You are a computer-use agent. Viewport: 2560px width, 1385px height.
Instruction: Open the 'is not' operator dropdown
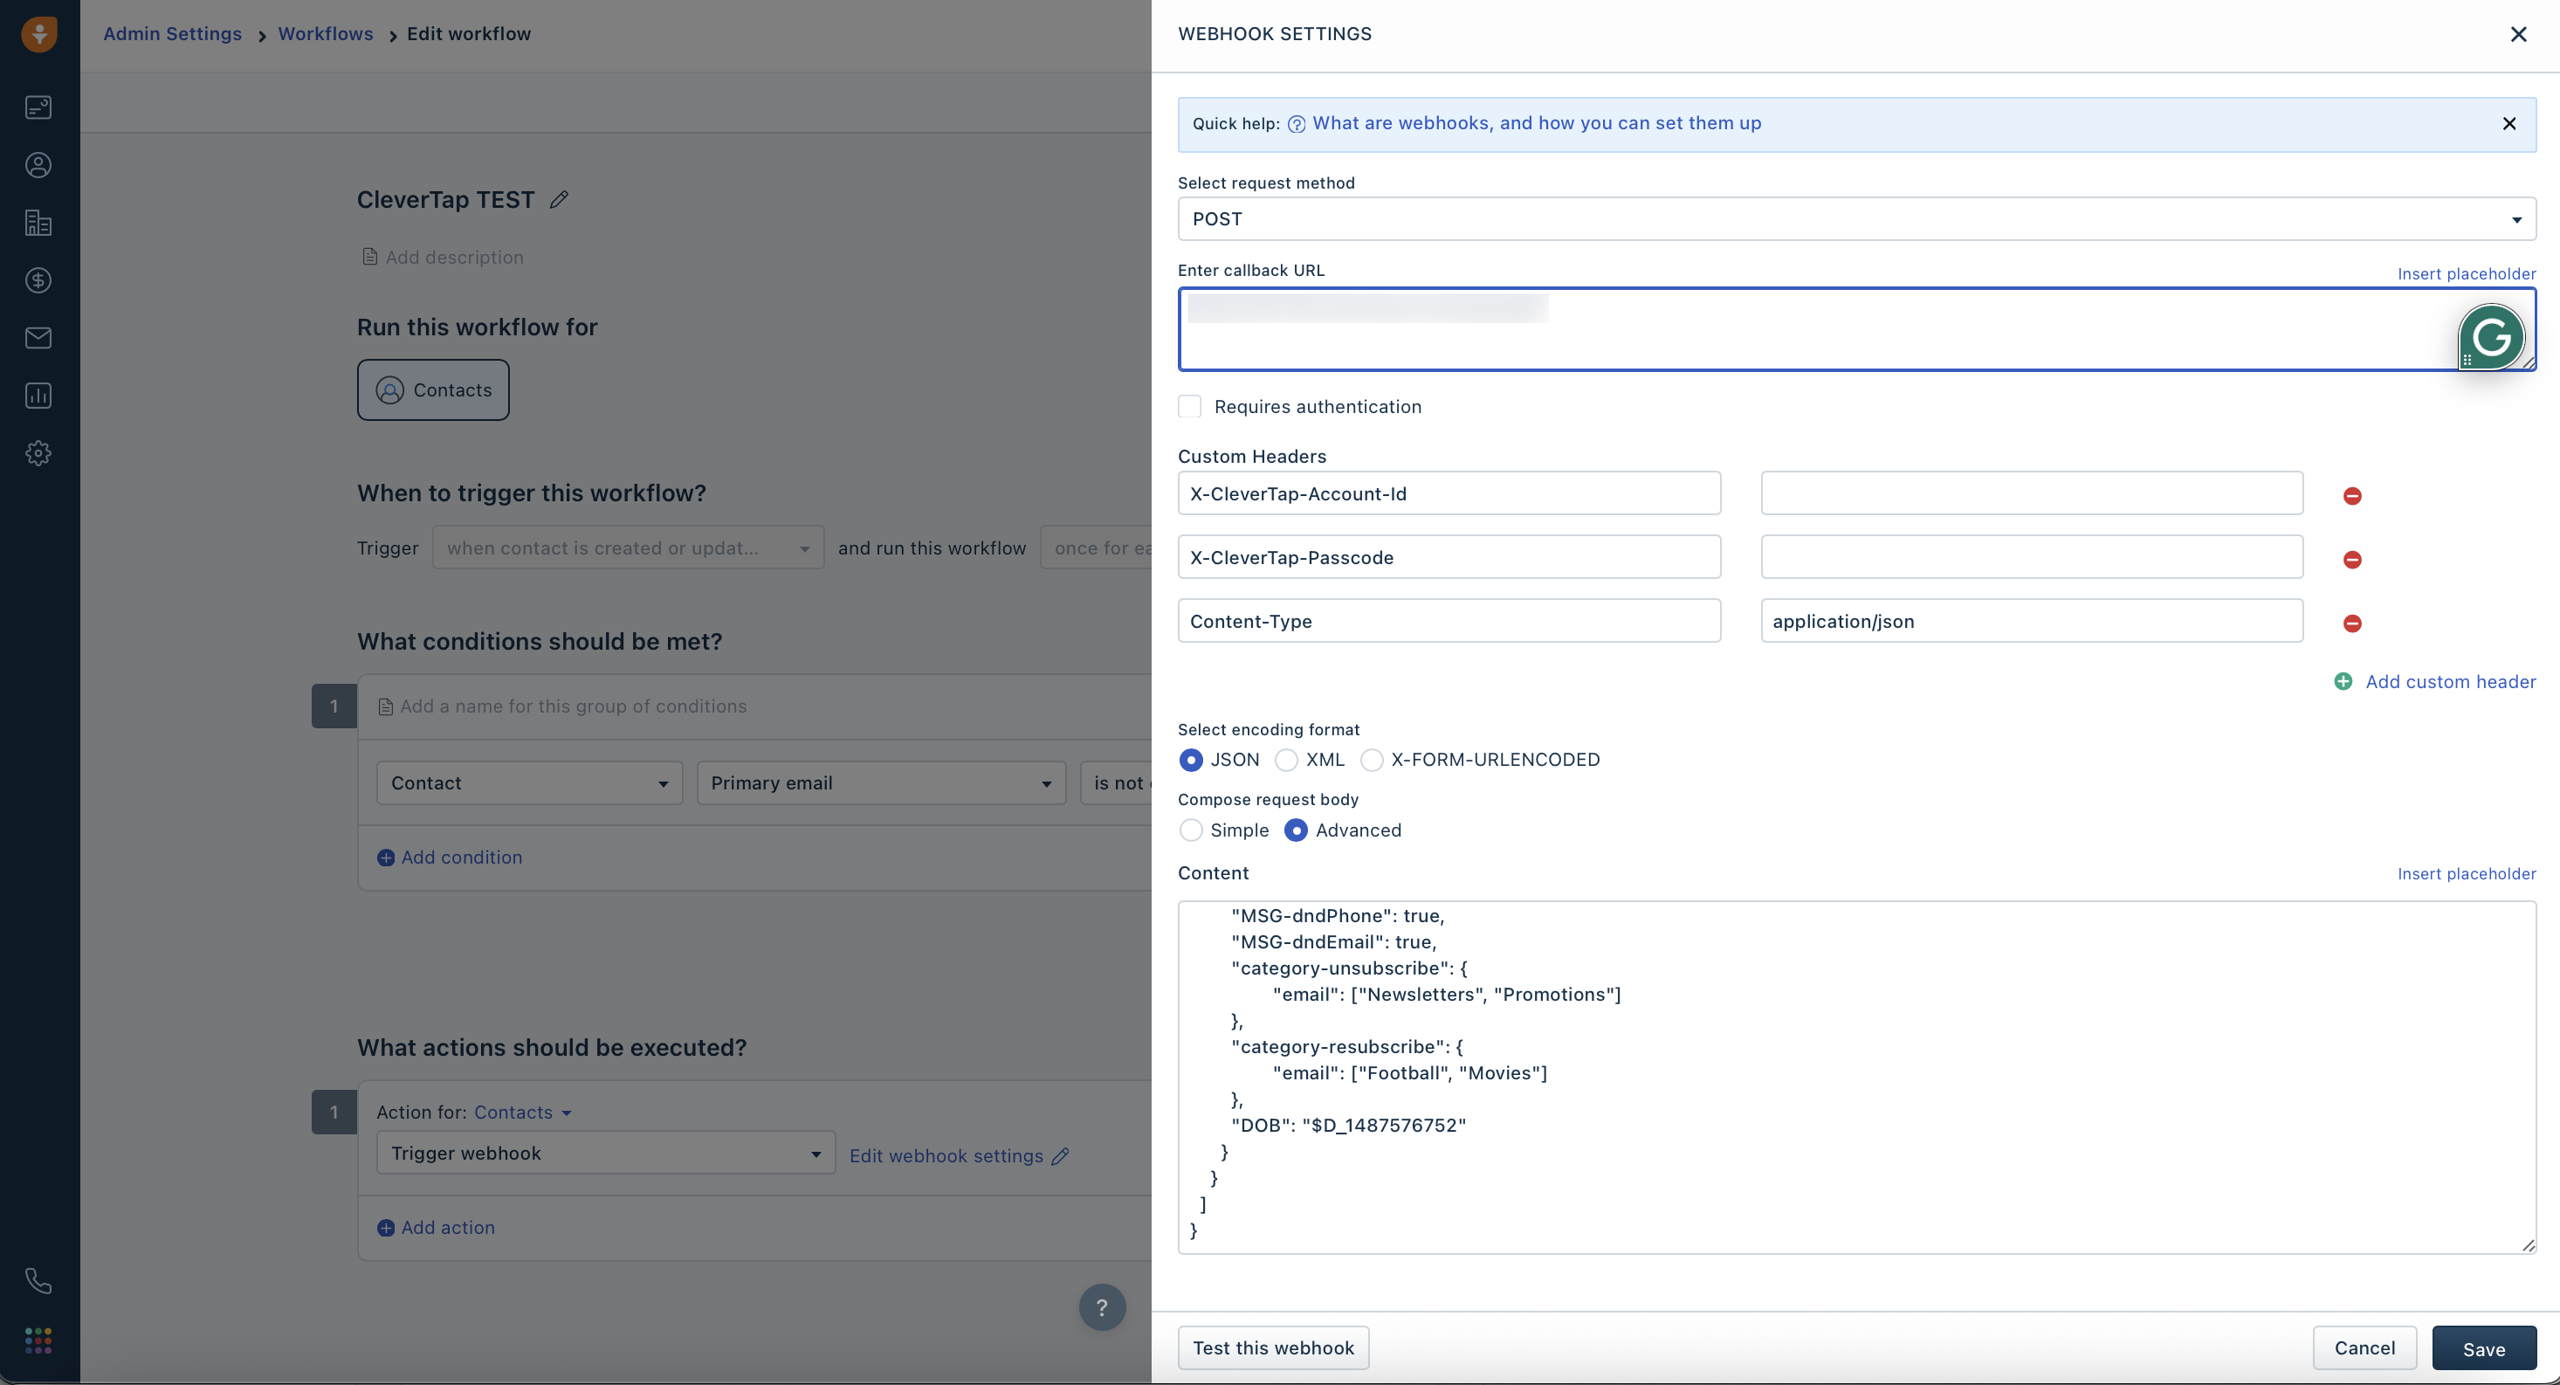coord(1116,783)
